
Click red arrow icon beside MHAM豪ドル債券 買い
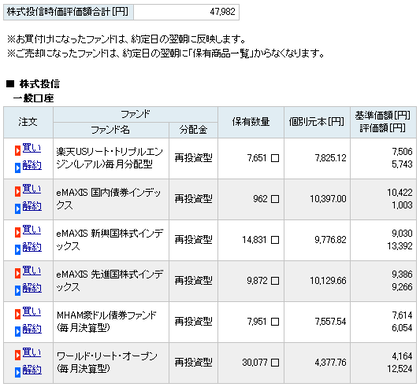pyautogui.click(x=18, y=314)
